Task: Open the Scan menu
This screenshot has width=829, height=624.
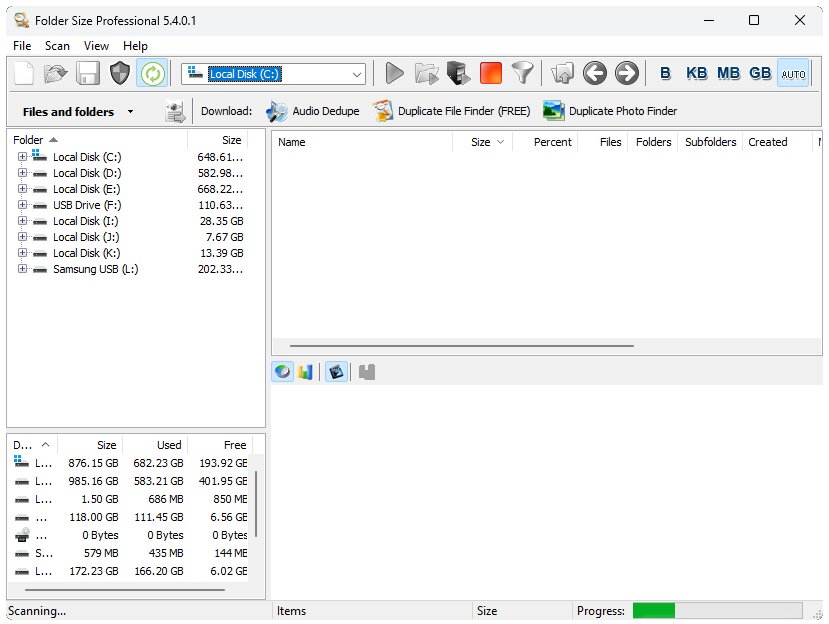Action: 57,46
